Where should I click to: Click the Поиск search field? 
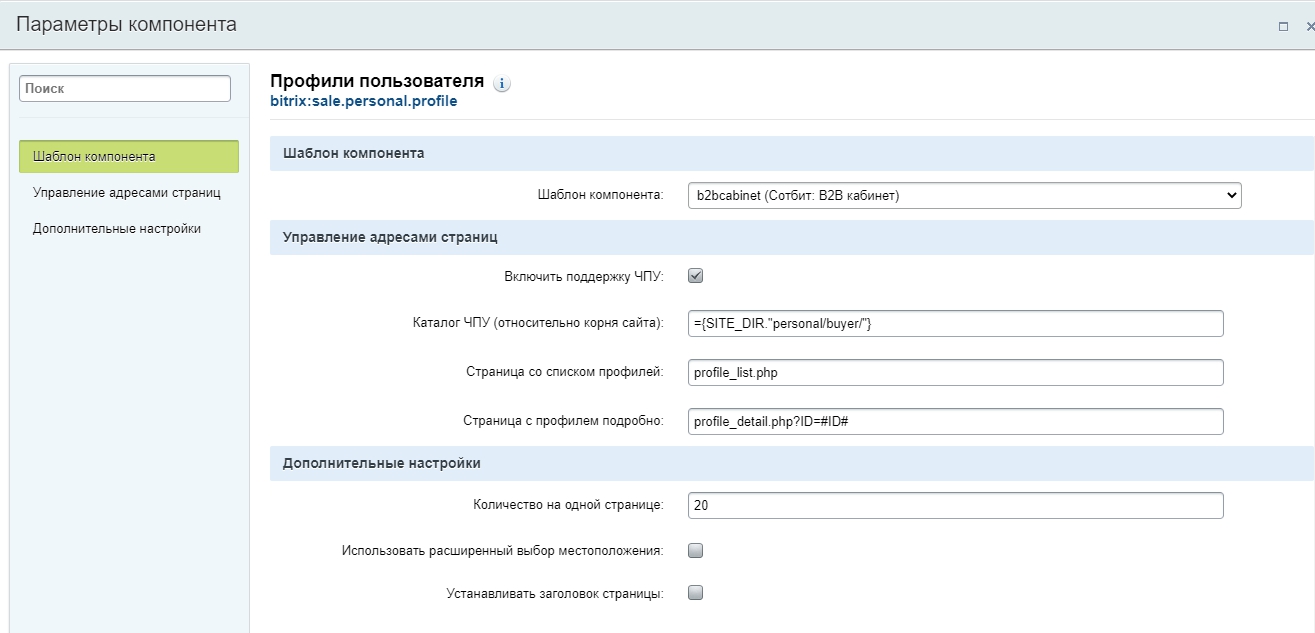click(x=125, y=88)
